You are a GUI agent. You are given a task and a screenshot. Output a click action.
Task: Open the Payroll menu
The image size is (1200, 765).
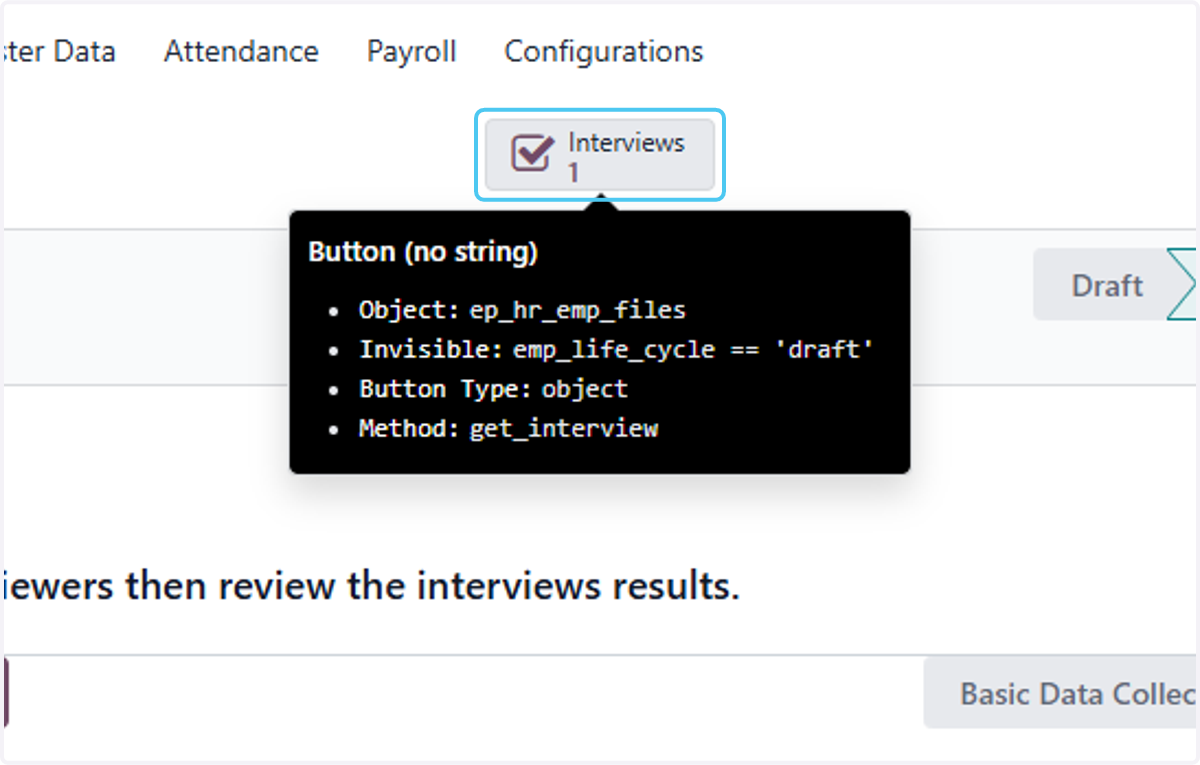(x=411, y=51)
